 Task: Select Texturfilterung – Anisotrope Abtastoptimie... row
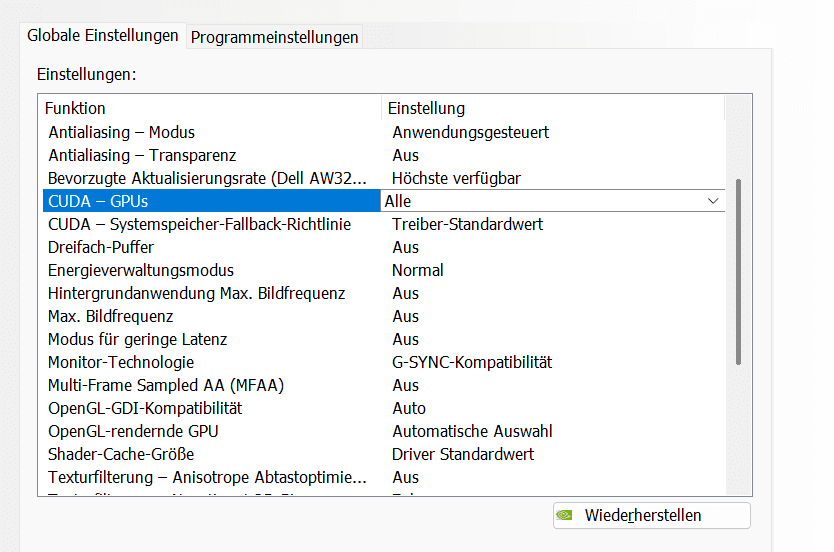[x=383, y=477]
